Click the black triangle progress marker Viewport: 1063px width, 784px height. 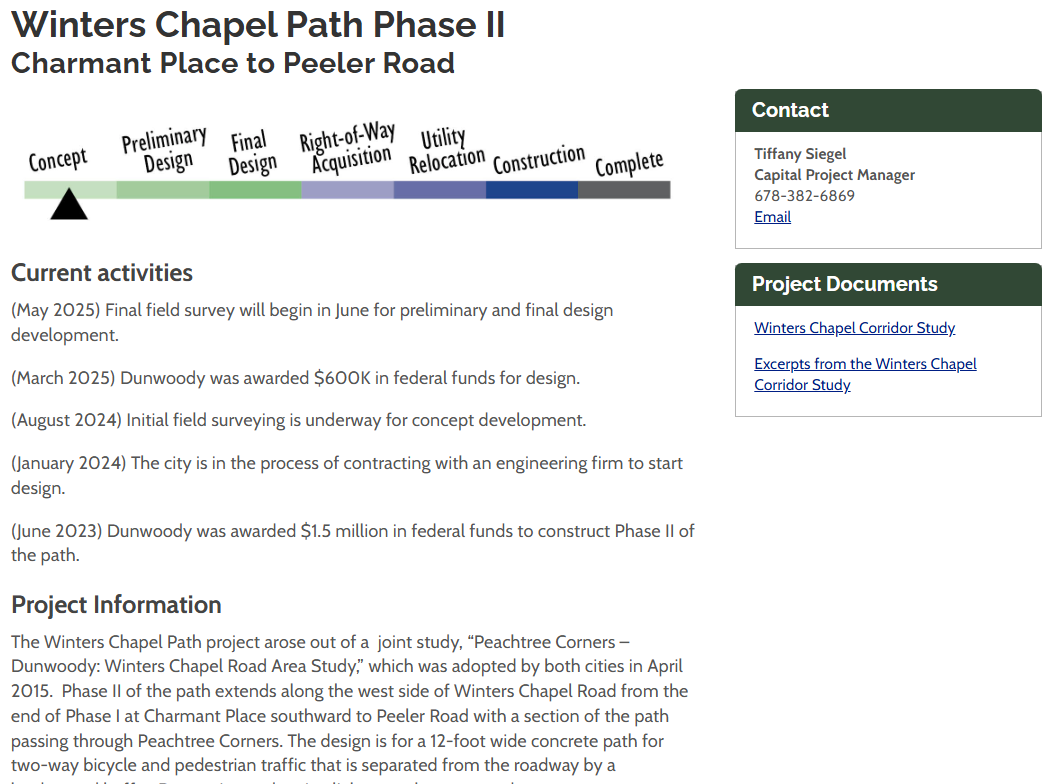[x=69, y=204]
